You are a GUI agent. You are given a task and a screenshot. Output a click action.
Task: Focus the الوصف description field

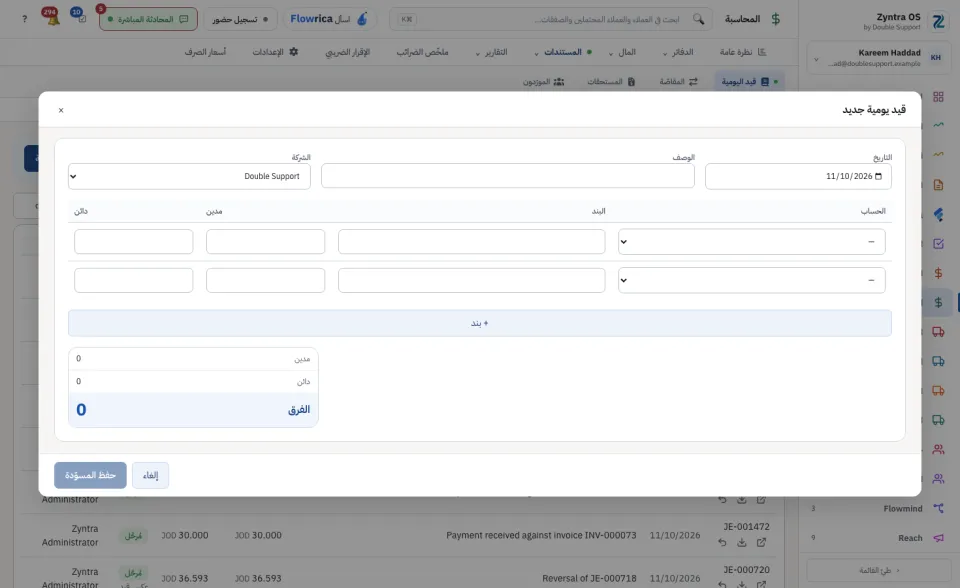(x=508, y=176)
